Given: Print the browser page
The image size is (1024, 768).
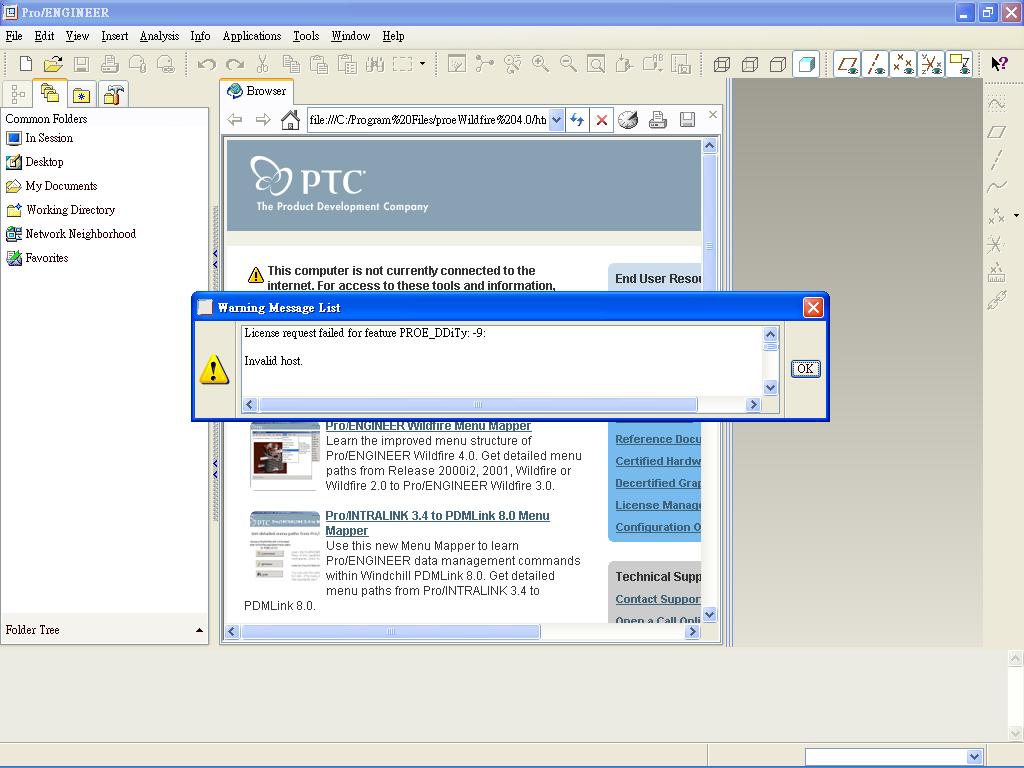Looking at the screenshot, I should click(658, 120).
